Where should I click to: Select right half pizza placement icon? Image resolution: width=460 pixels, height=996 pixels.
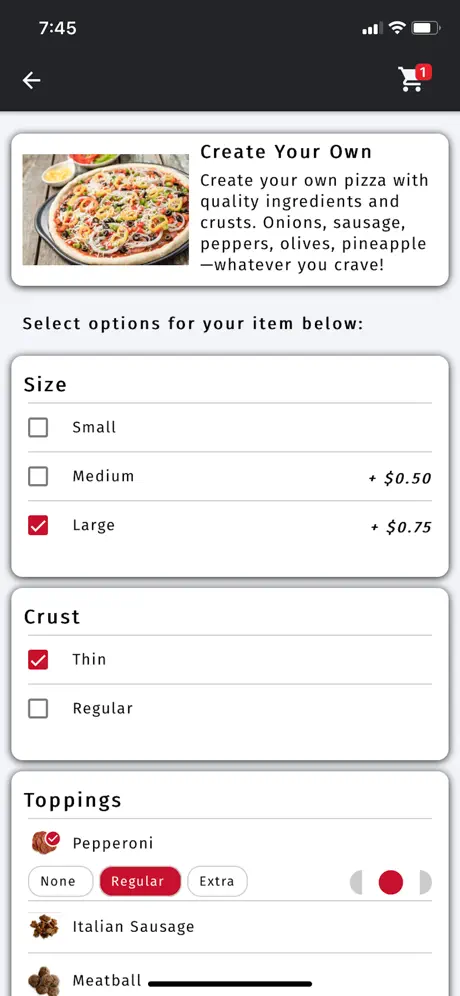tap(426, 882)
